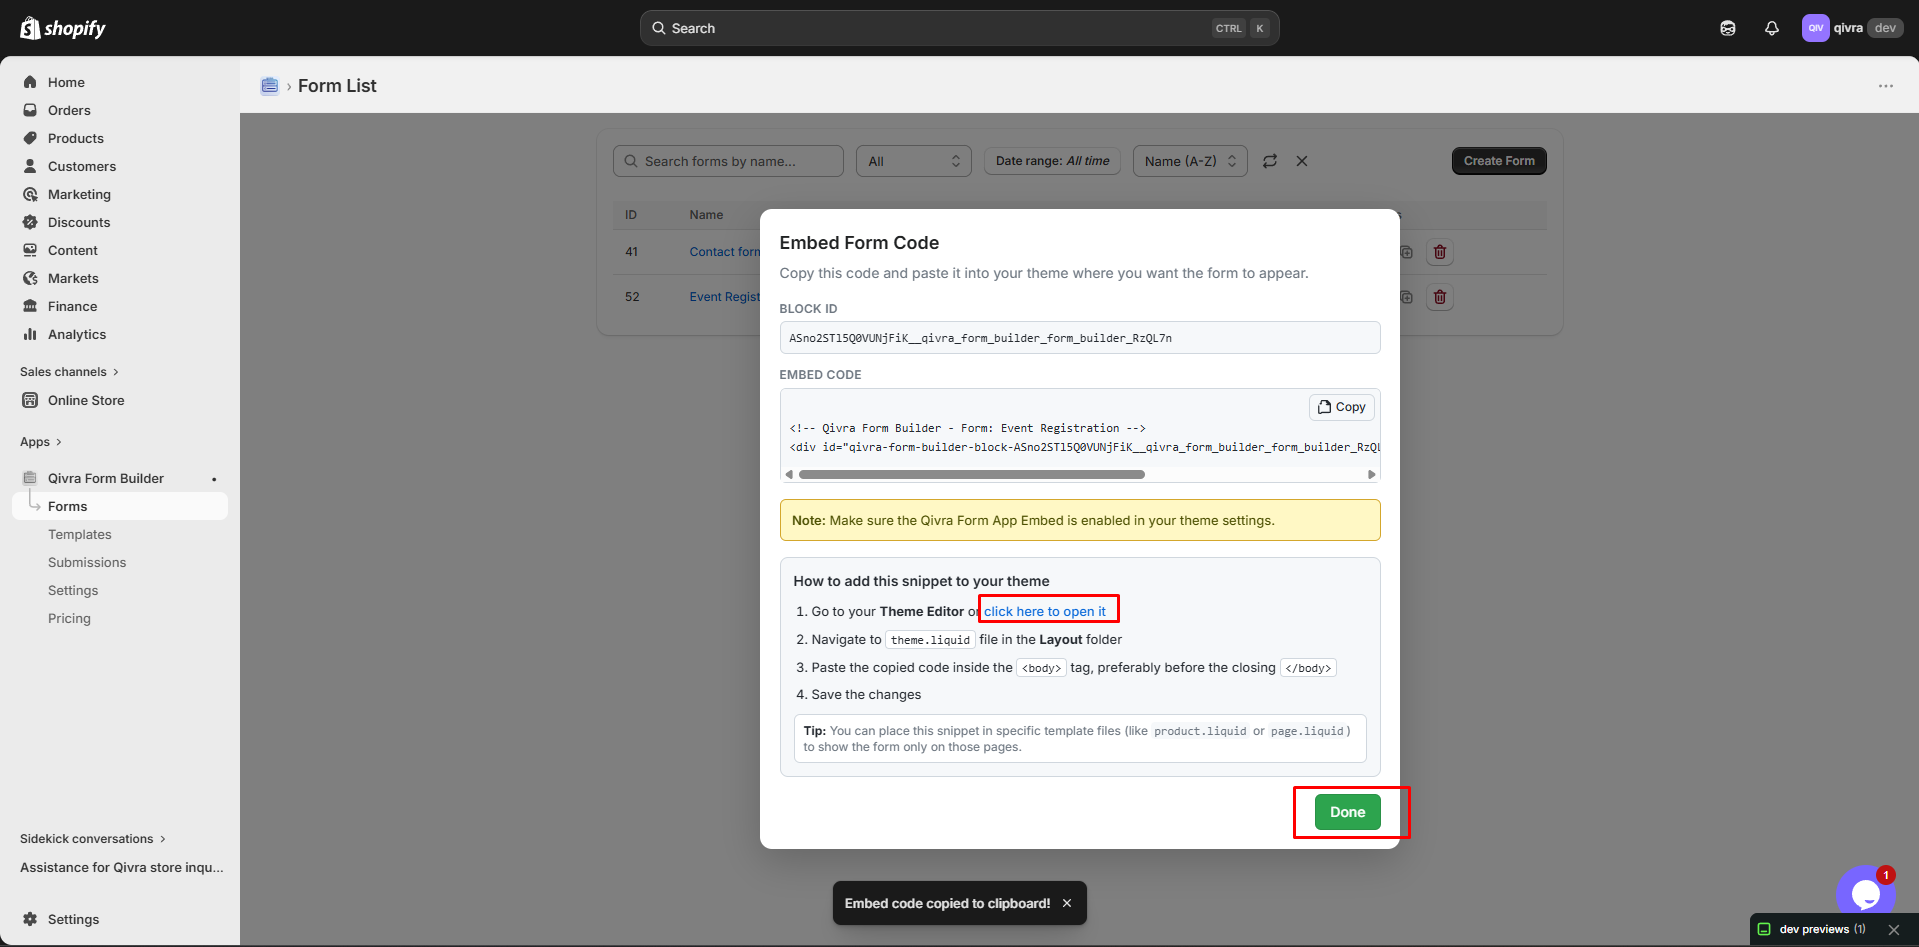Copy the embed code
The width and height of the screenshot is (1919, 947).
coord(1342,407)
